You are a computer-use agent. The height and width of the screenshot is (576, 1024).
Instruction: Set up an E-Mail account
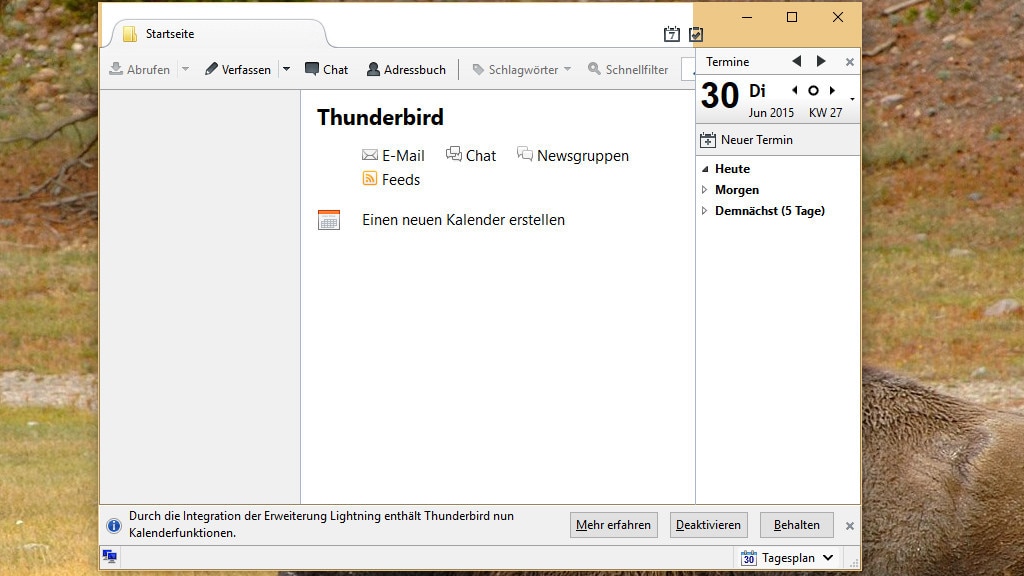pyautogui.click(x=393, y=155)
